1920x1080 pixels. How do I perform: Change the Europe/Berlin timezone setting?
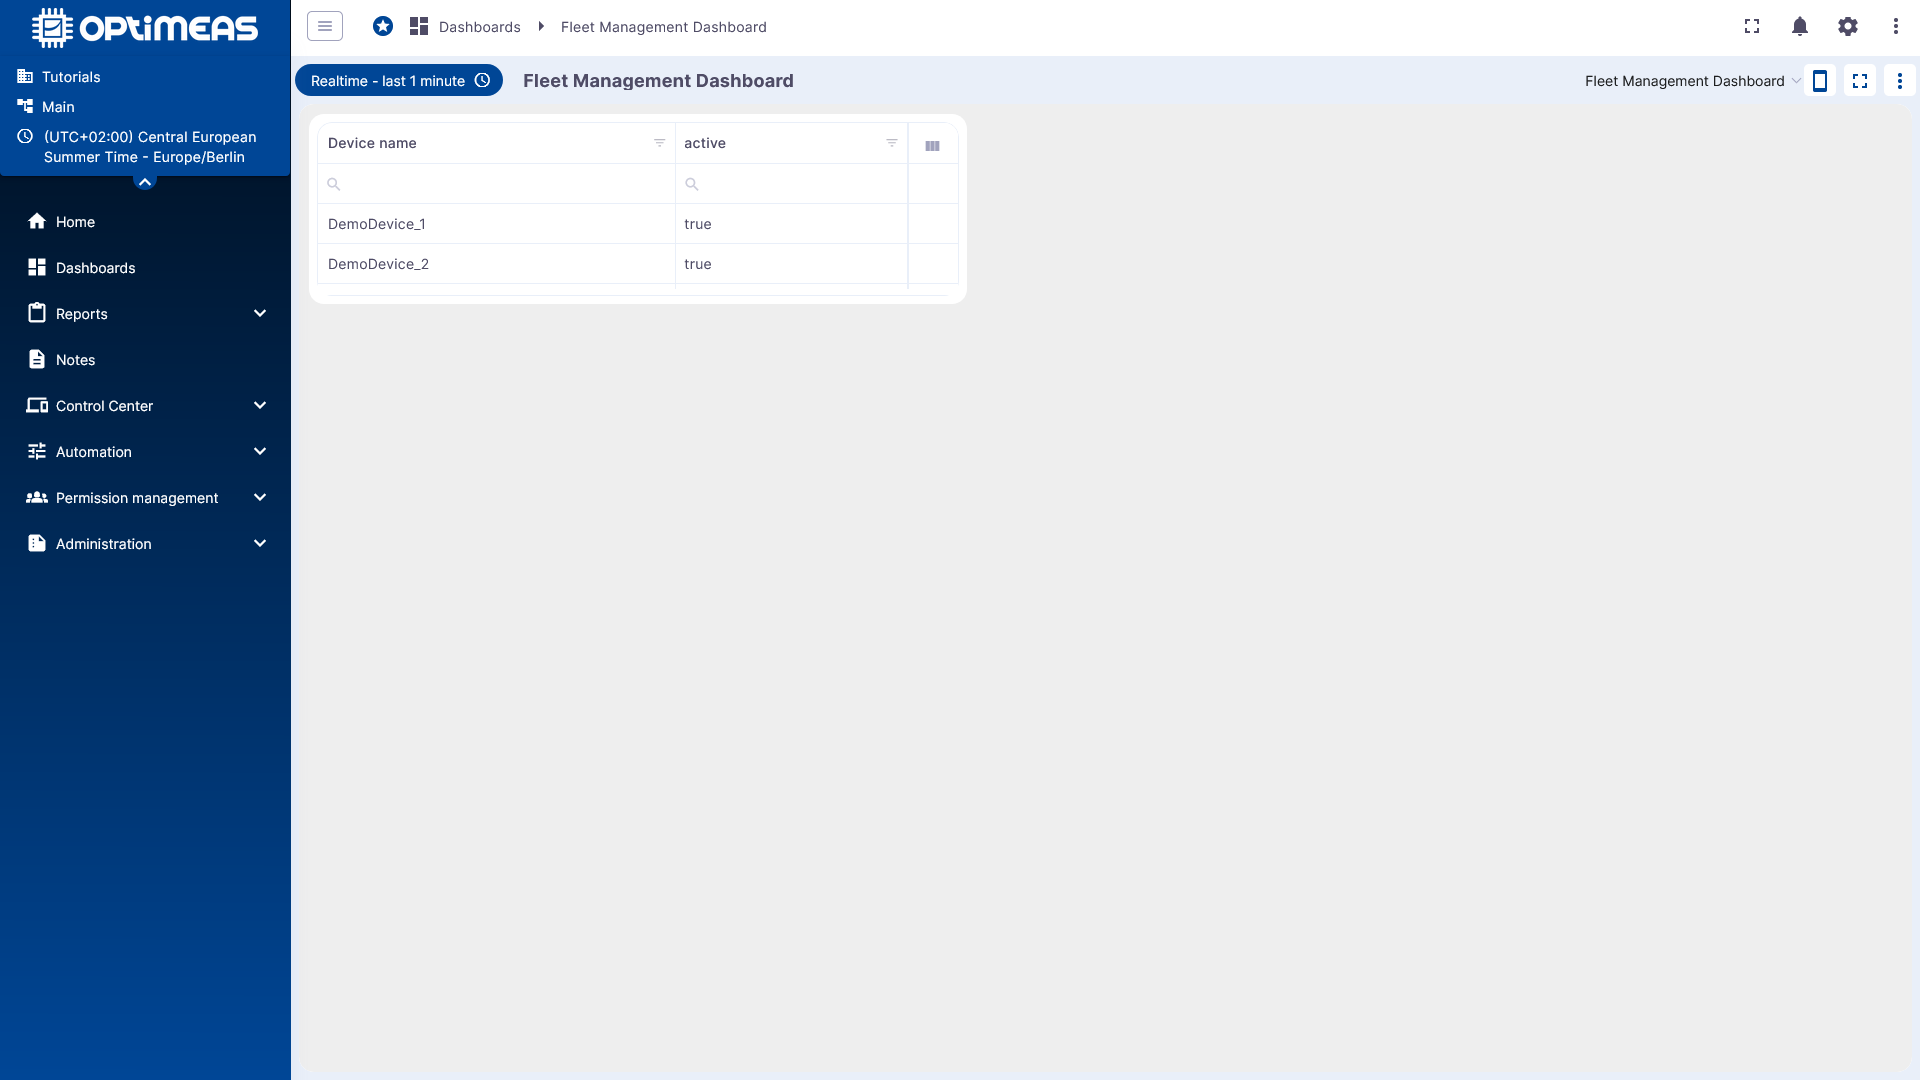[x=150, y=147]
